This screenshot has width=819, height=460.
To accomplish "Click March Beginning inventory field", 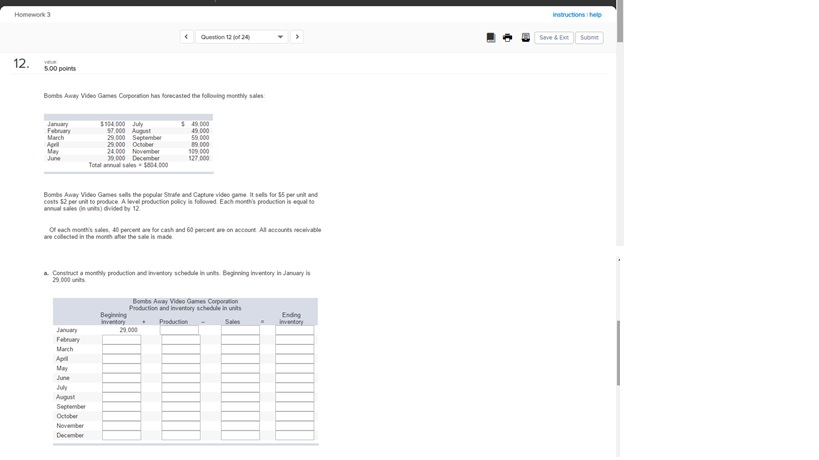I will pos(122,349).
